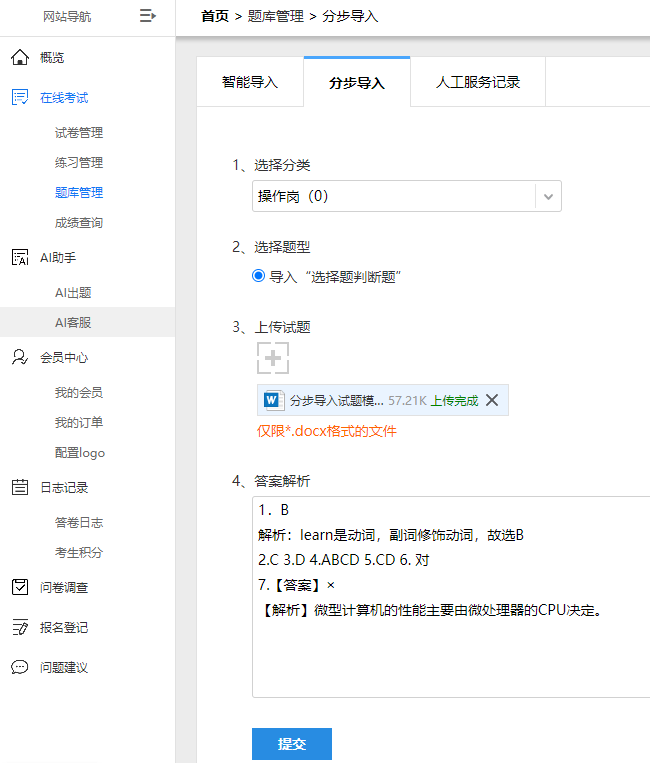Viewport: 650px width, 763px height.
Task: Click the plus icon to upload a file
Action: [273, 358]
